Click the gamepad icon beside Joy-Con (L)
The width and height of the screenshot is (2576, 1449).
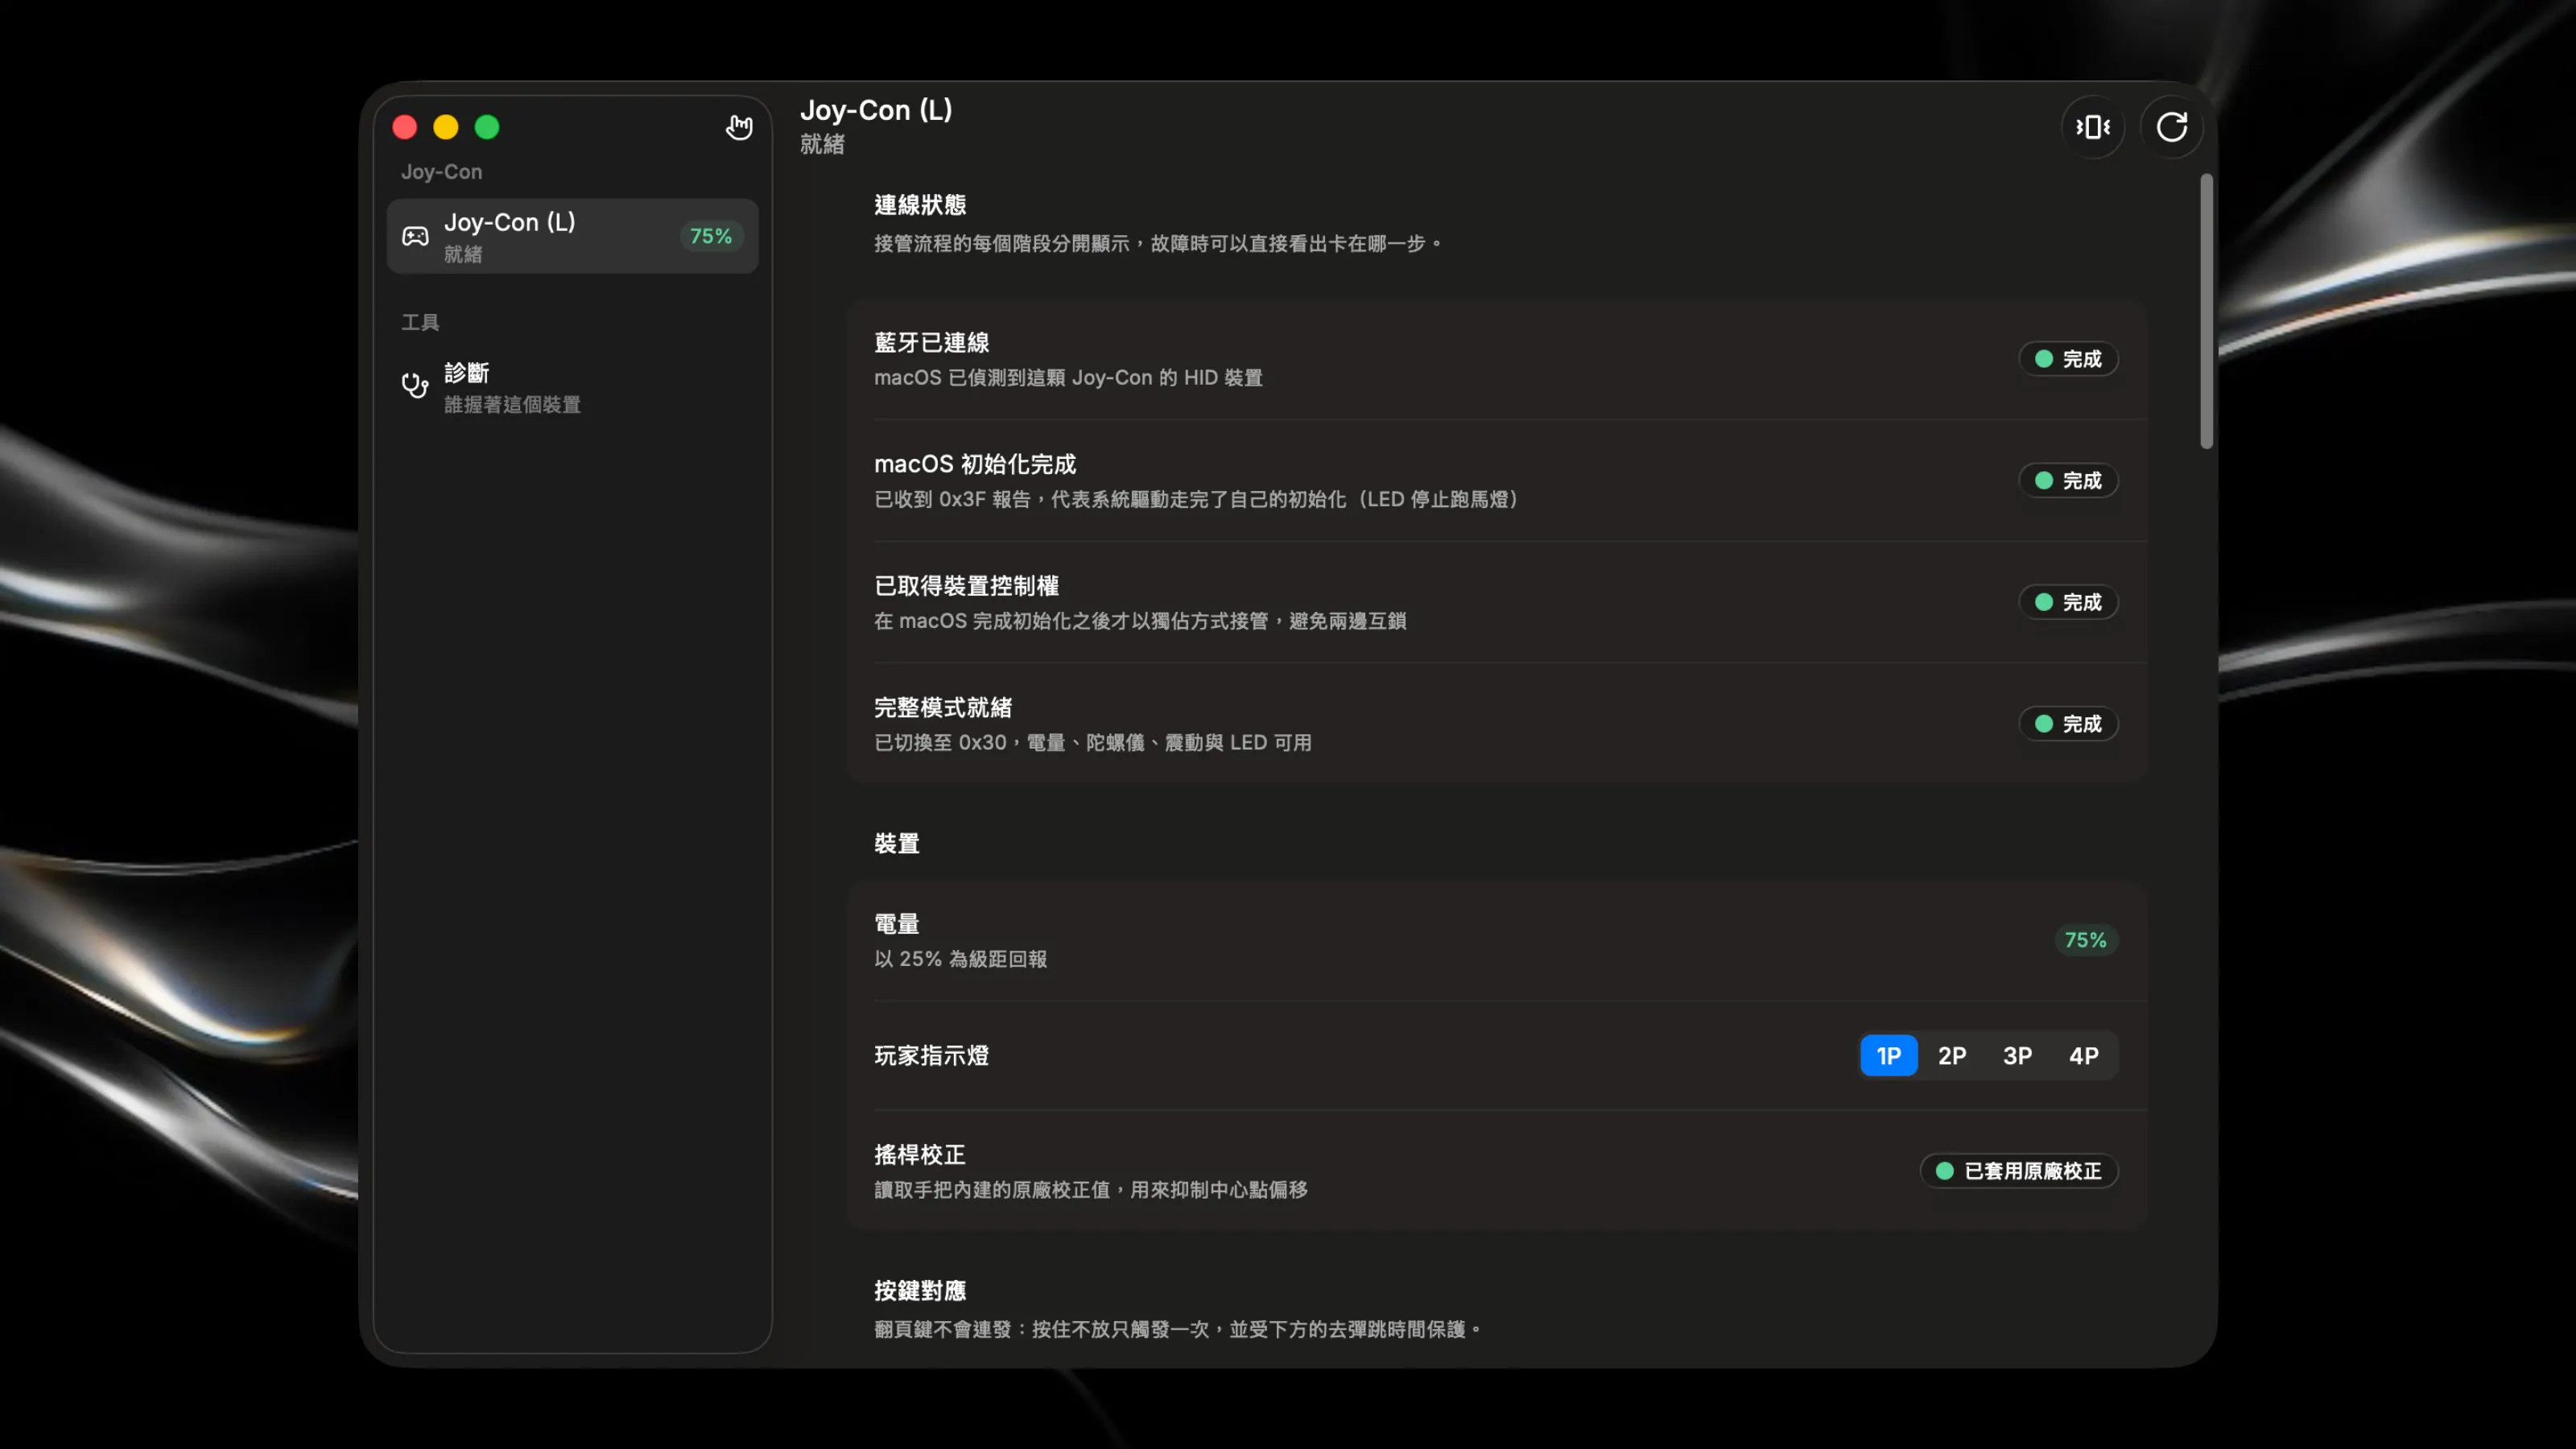(415, 236)
